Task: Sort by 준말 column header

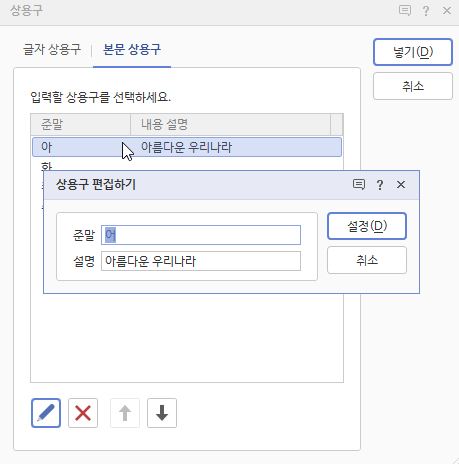Action: click(x=81, y=125)
